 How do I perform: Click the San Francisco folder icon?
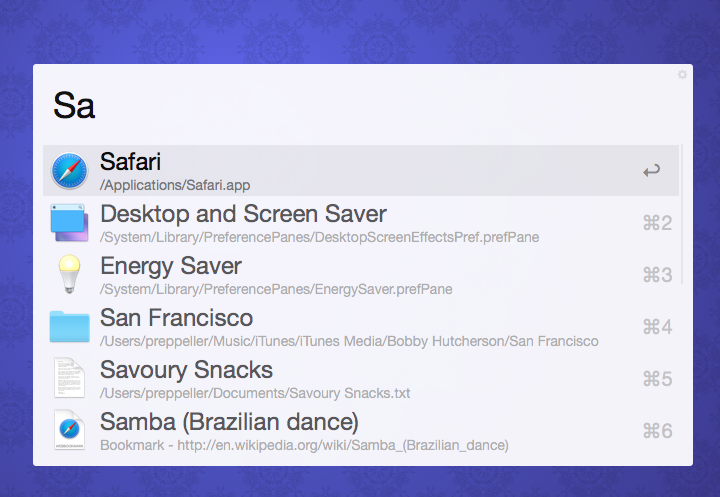pyautogui.click(x=70, y=327)
